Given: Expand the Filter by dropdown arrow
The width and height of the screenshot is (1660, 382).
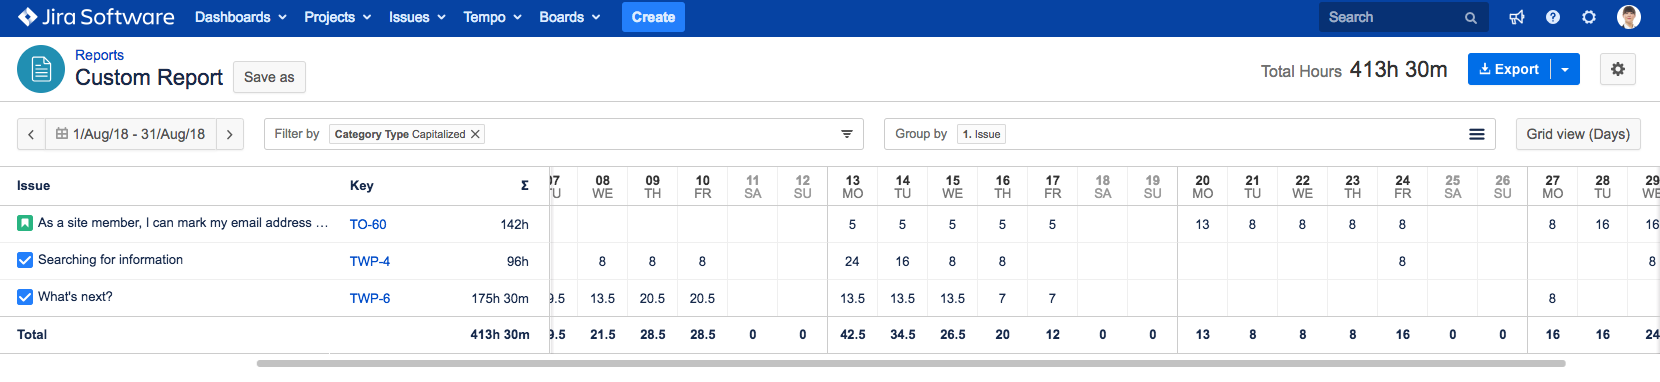Looking at the screenshot, I should 847,134.
